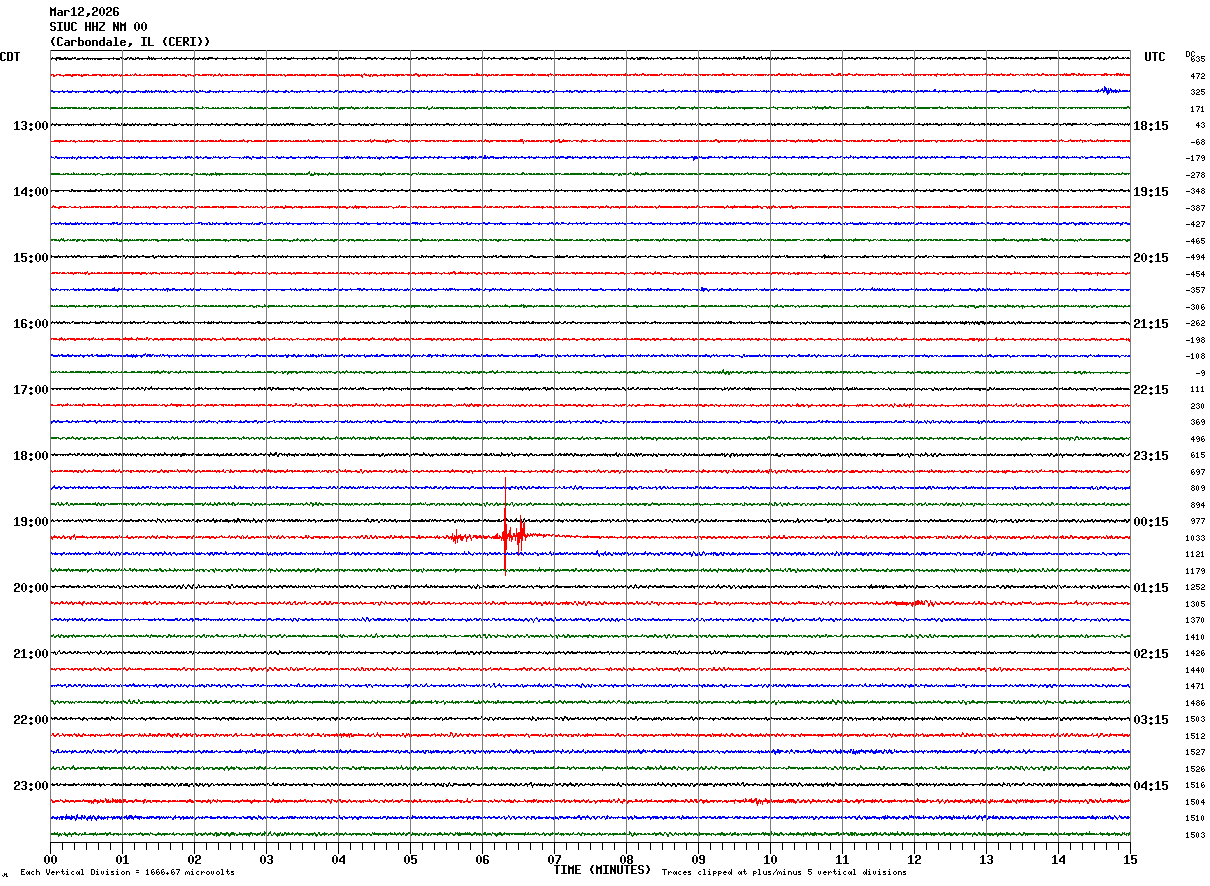1210x886 pixels.
Task: Click the small red disturbance near minute 12
Action: point(915,603)
